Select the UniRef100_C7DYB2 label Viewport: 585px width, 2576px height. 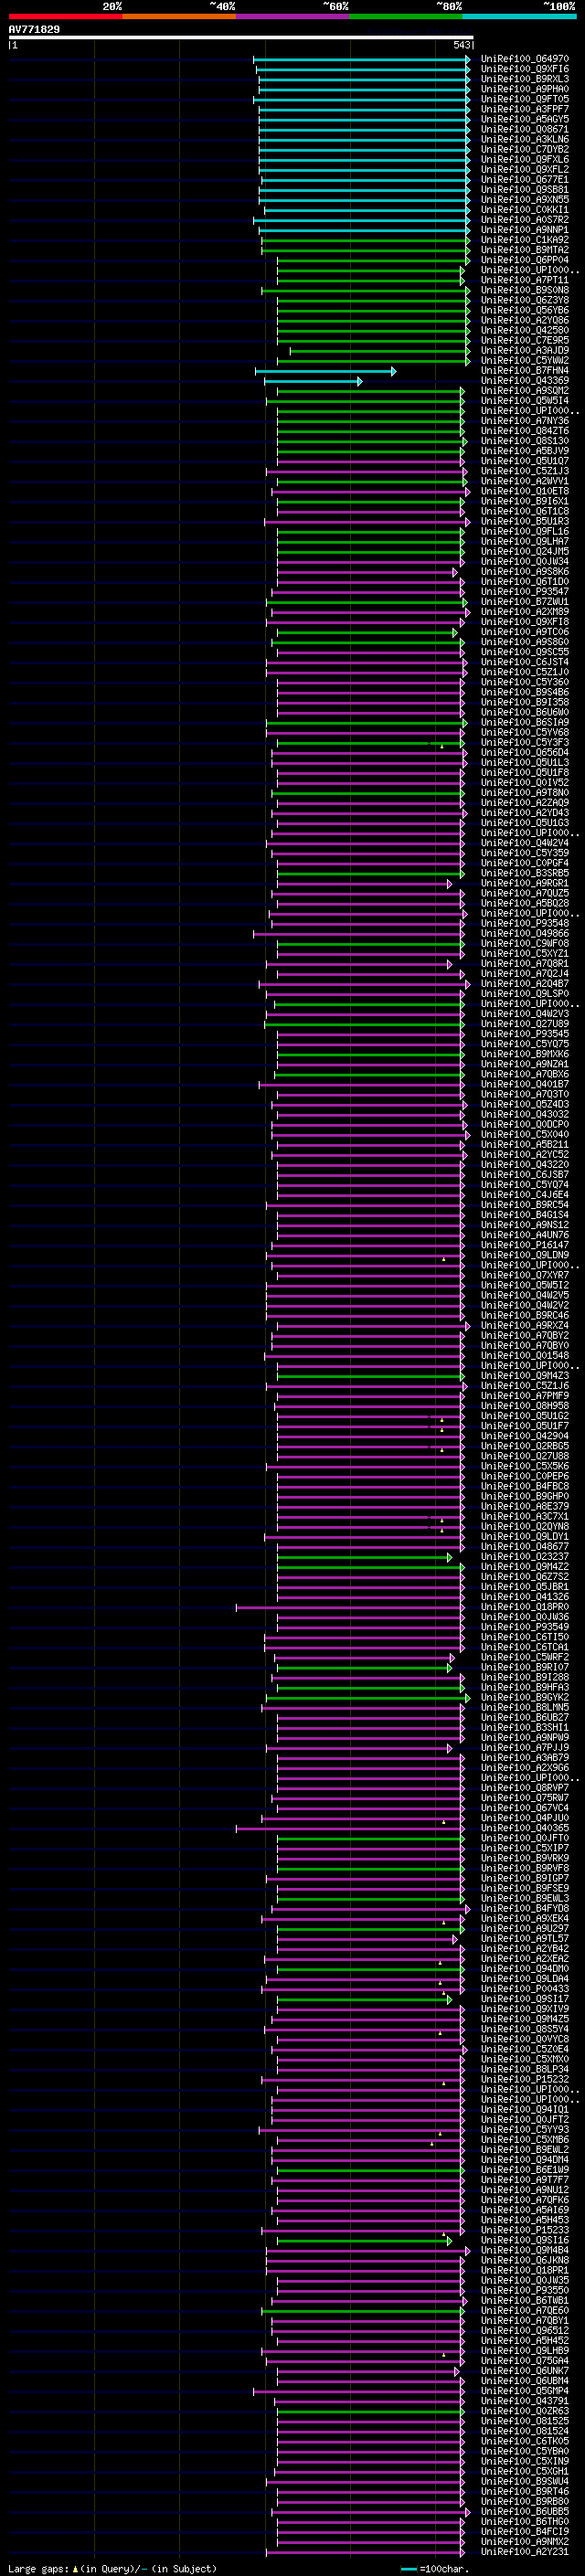tap(525, 149)
